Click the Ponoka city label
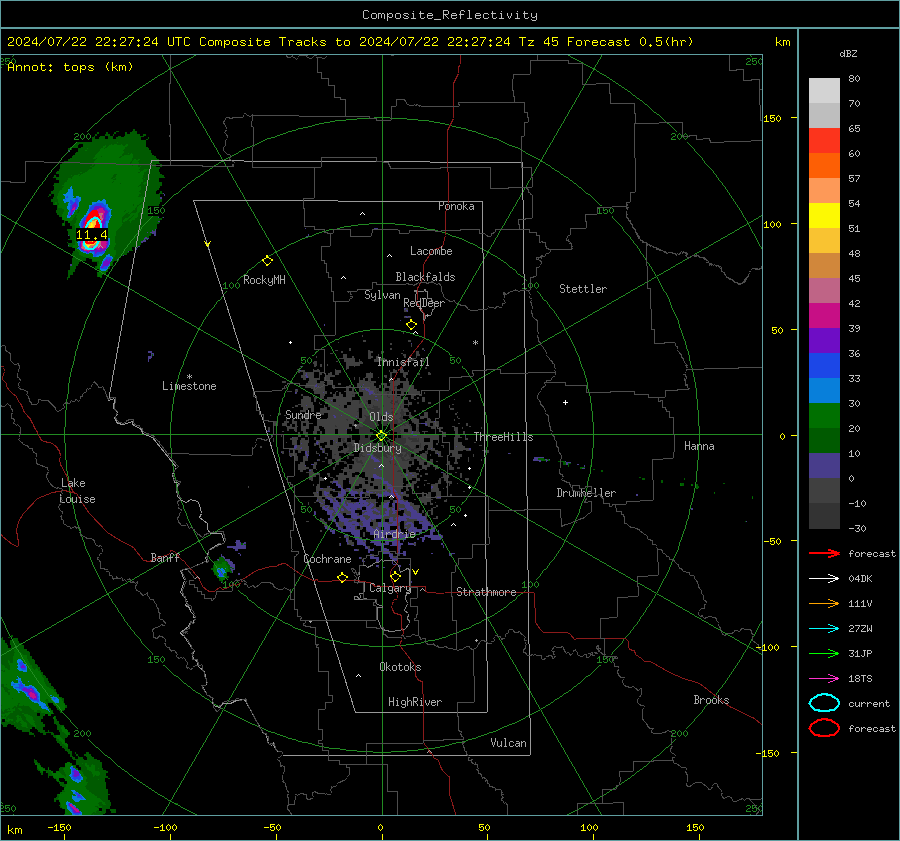 click(x=456, y=206)
